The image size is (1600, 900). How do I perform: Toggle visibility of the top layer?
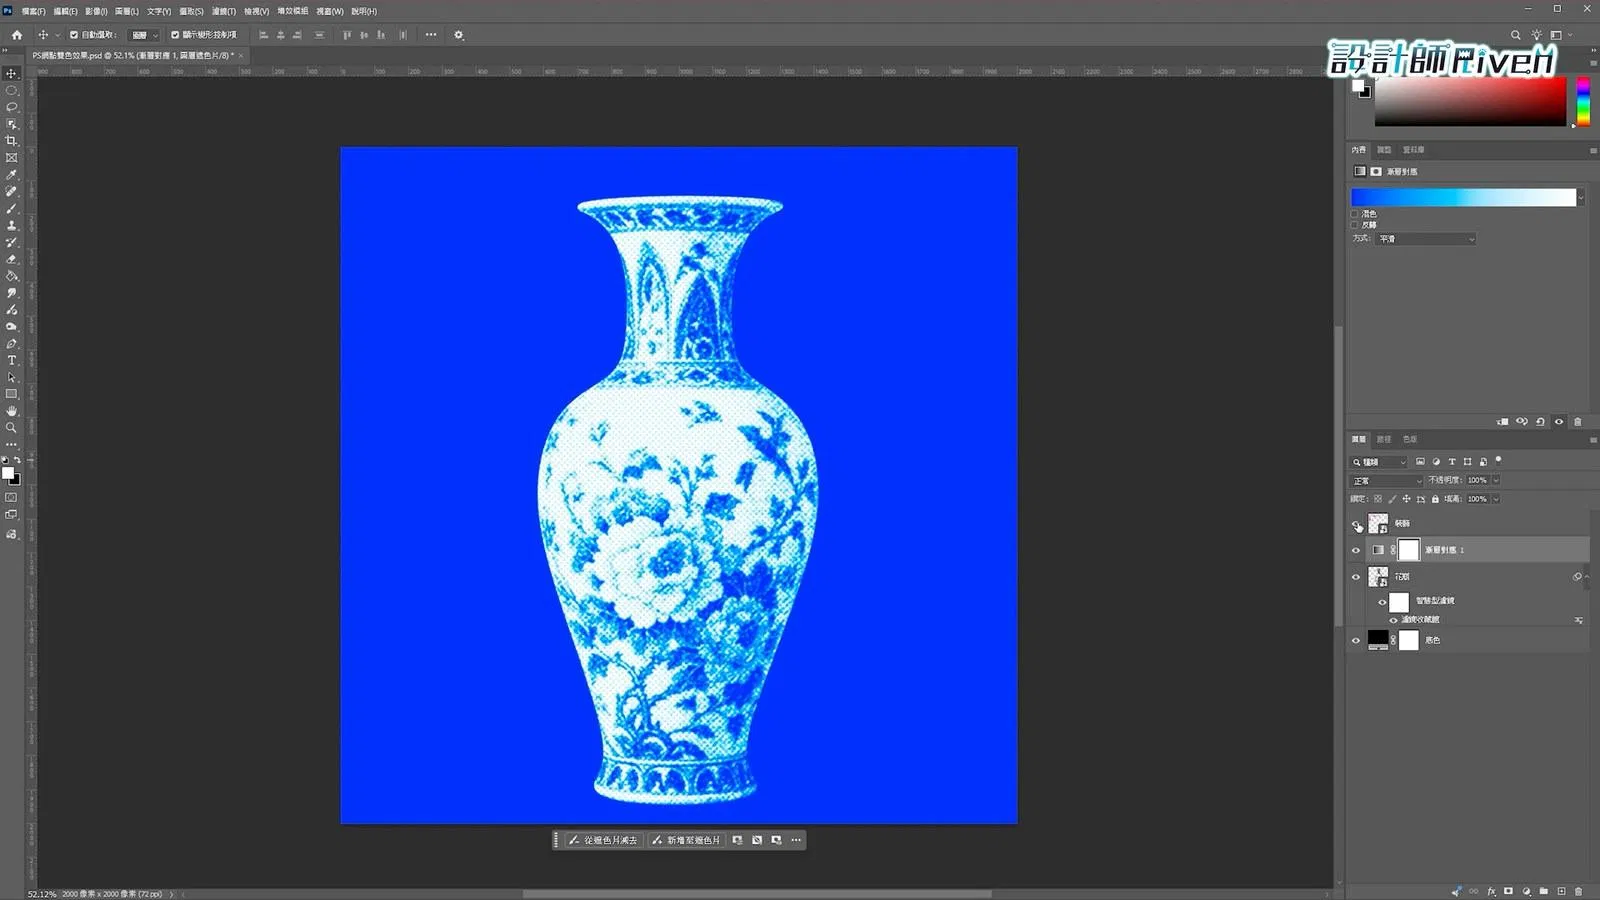click(x=1356, y=524)
